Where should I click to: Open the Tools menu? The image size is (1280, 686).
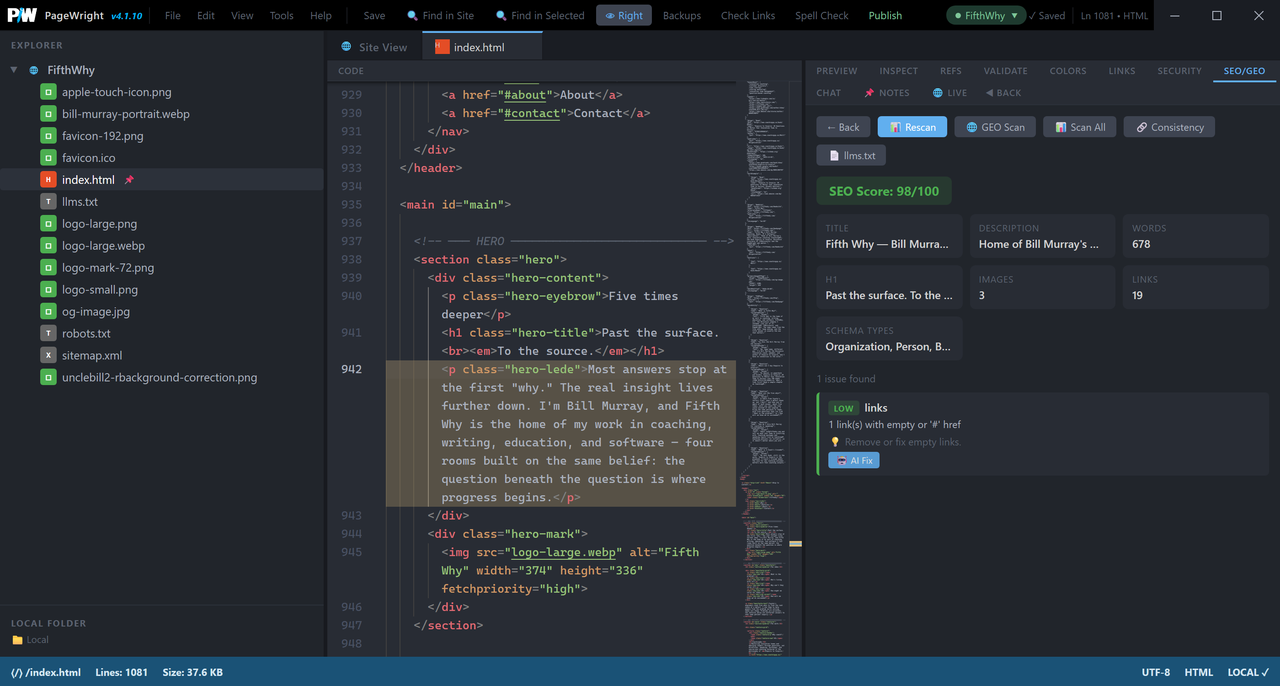282,15
